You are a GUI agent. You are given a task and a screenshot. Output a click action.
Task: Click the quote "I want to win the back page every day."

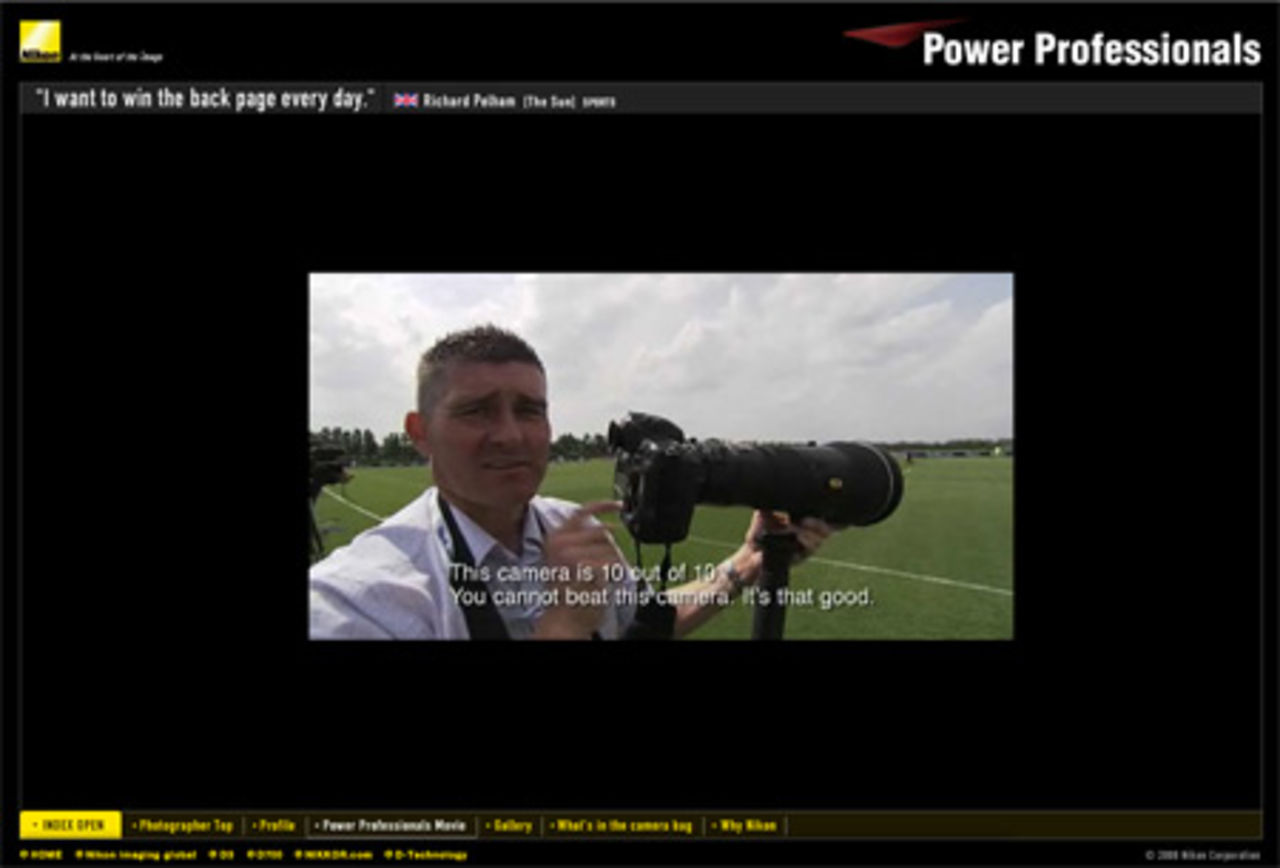click(x=205, y=99)
